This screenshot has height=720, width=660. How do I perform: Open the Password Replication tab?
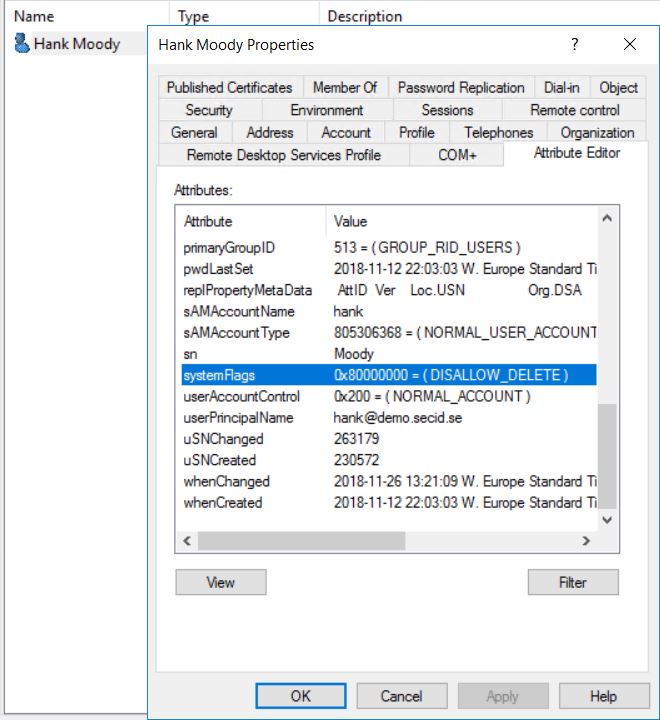(461, 87)
